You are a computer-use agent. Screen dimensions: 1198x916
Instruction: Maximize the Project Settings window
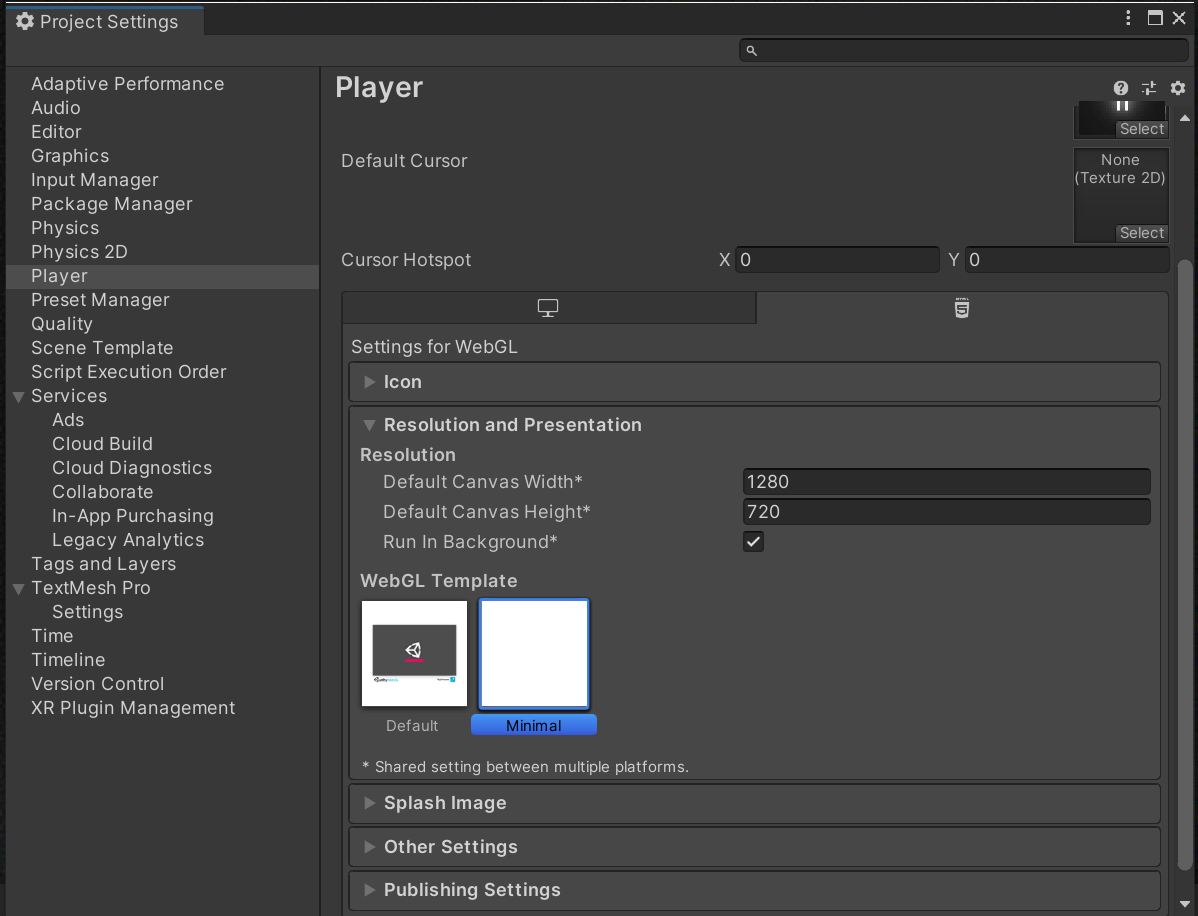1155,18
